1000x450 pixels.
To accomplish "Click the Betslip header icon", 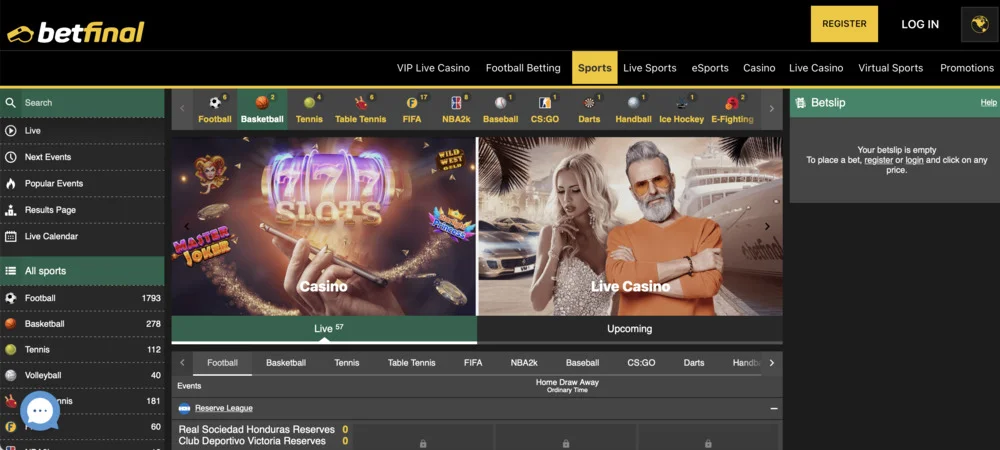I will (x=800, y=103).
